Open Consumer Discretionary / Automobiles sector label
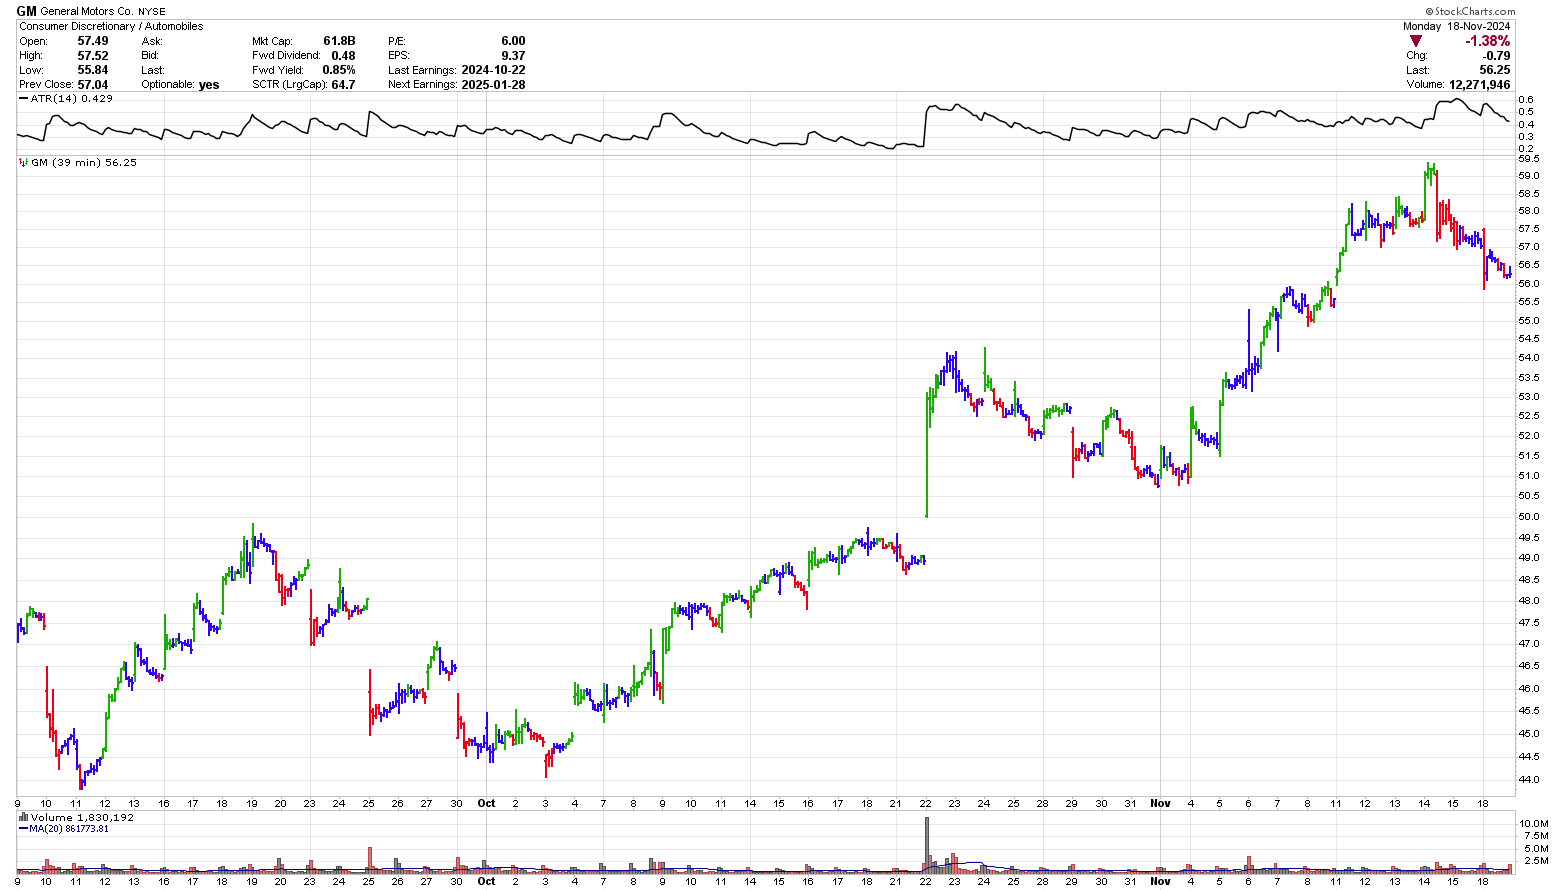This screenshot has height=890, width=1565. (x=111, y=26)
